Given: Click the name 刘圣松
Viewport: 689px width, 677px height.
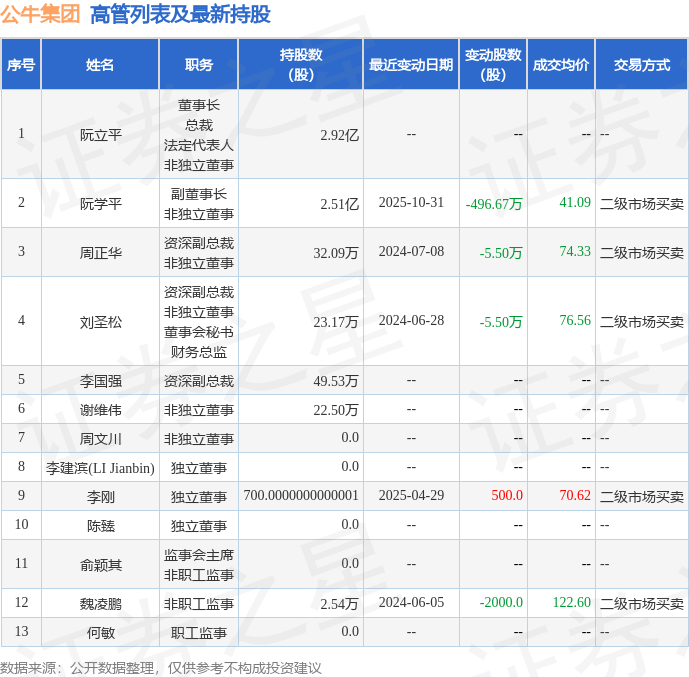Looking at the screenshot, I should (101, 322).
